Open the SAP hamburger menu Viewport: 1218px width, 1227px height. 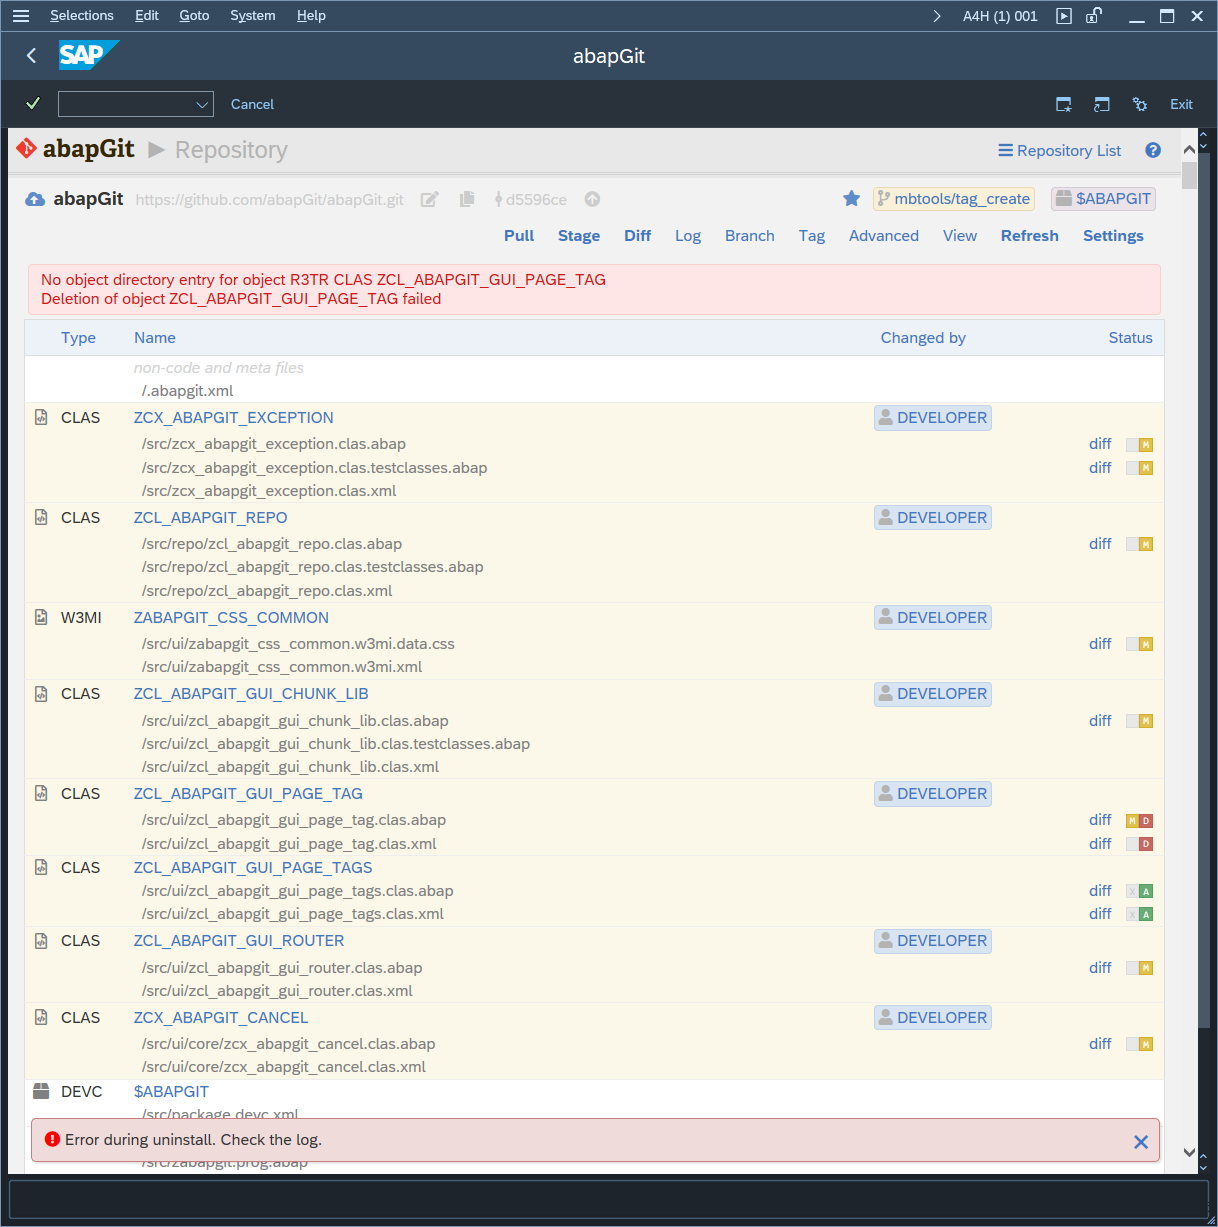(x=21, y=16)
